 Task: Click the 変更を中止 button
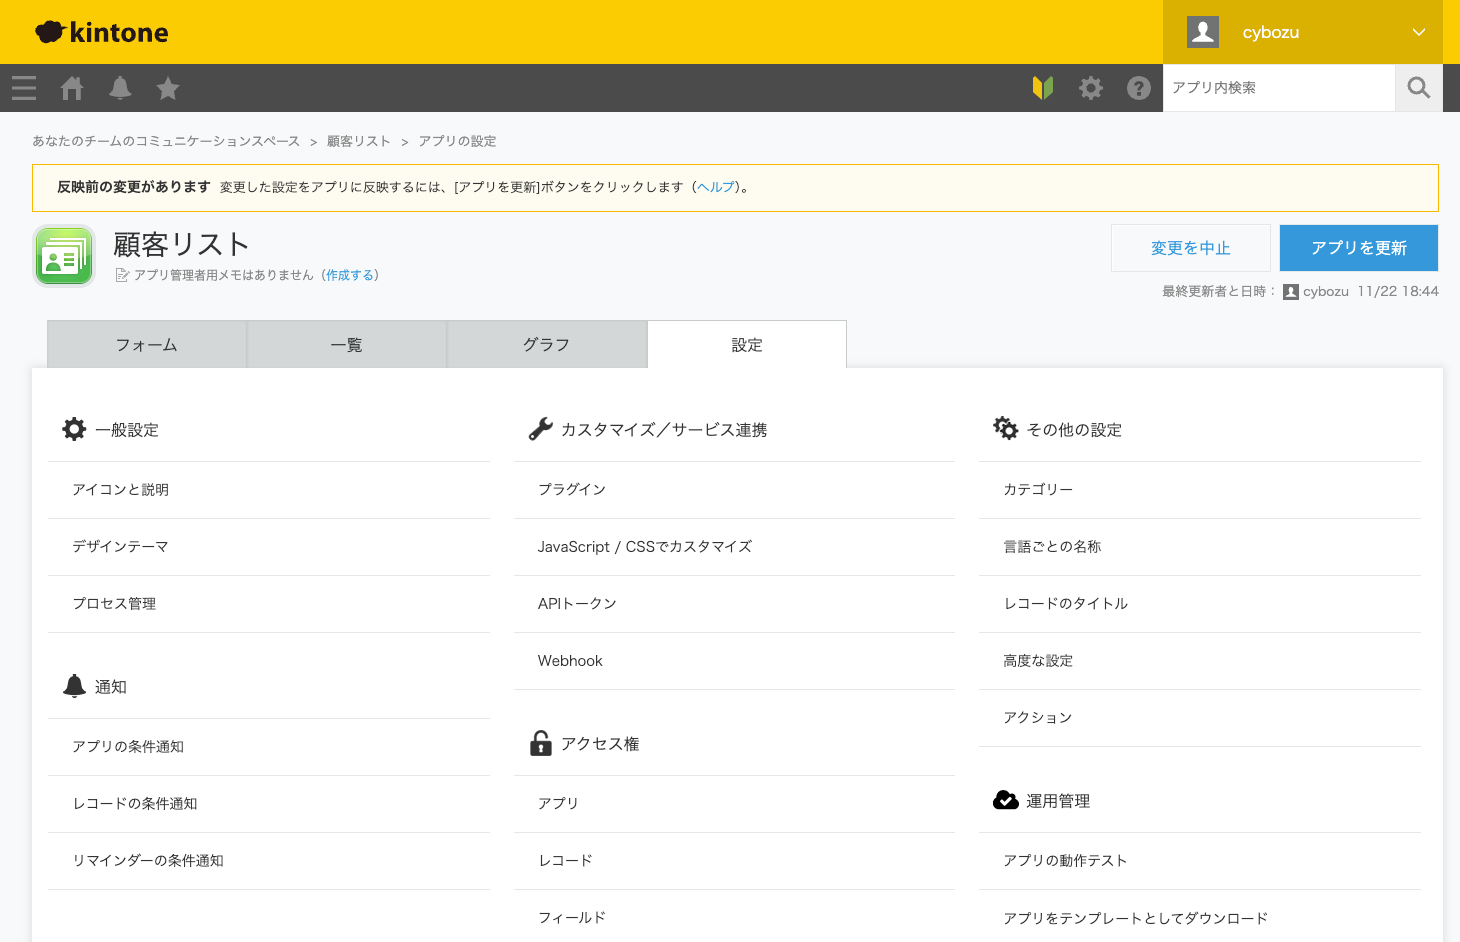[1191, 248]
